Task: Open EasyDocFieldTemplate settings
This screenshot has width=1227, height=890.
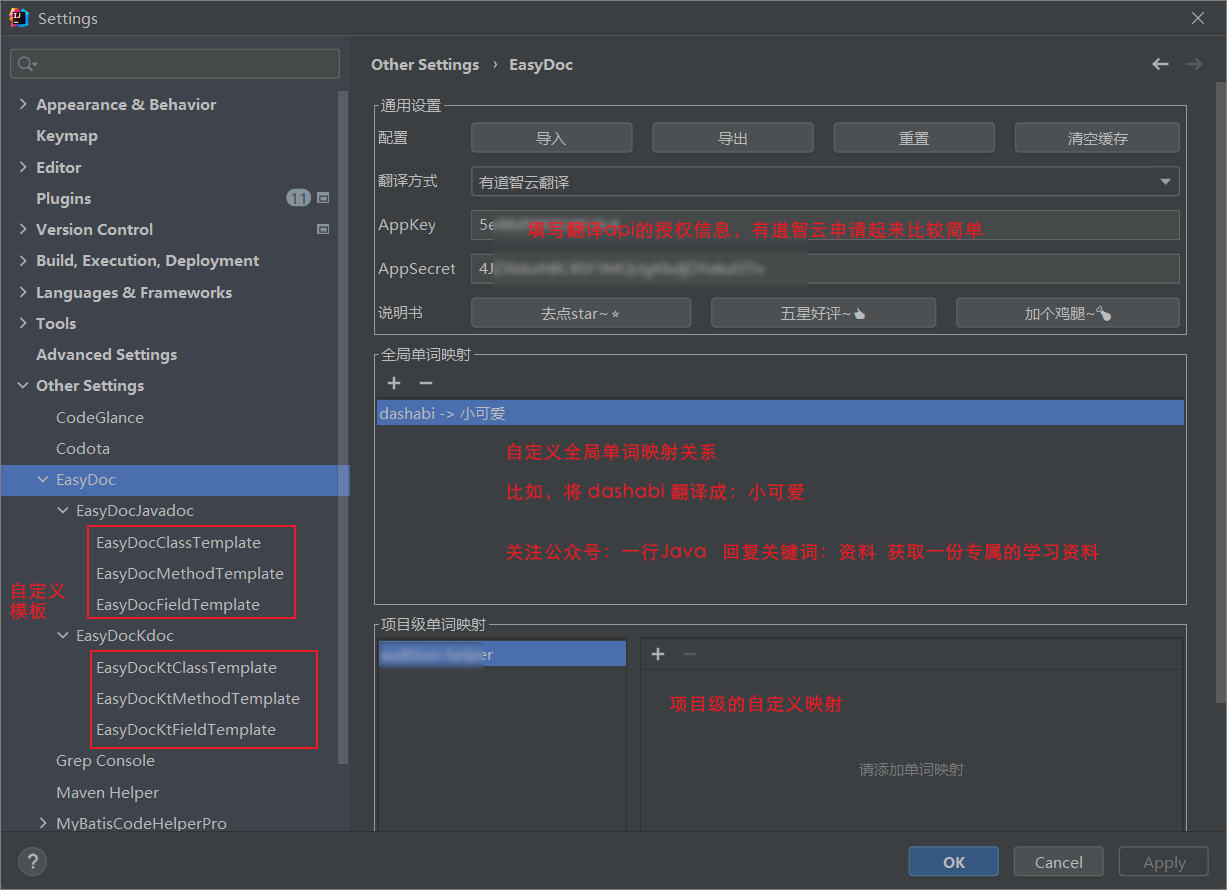Action: click(178, 604)
